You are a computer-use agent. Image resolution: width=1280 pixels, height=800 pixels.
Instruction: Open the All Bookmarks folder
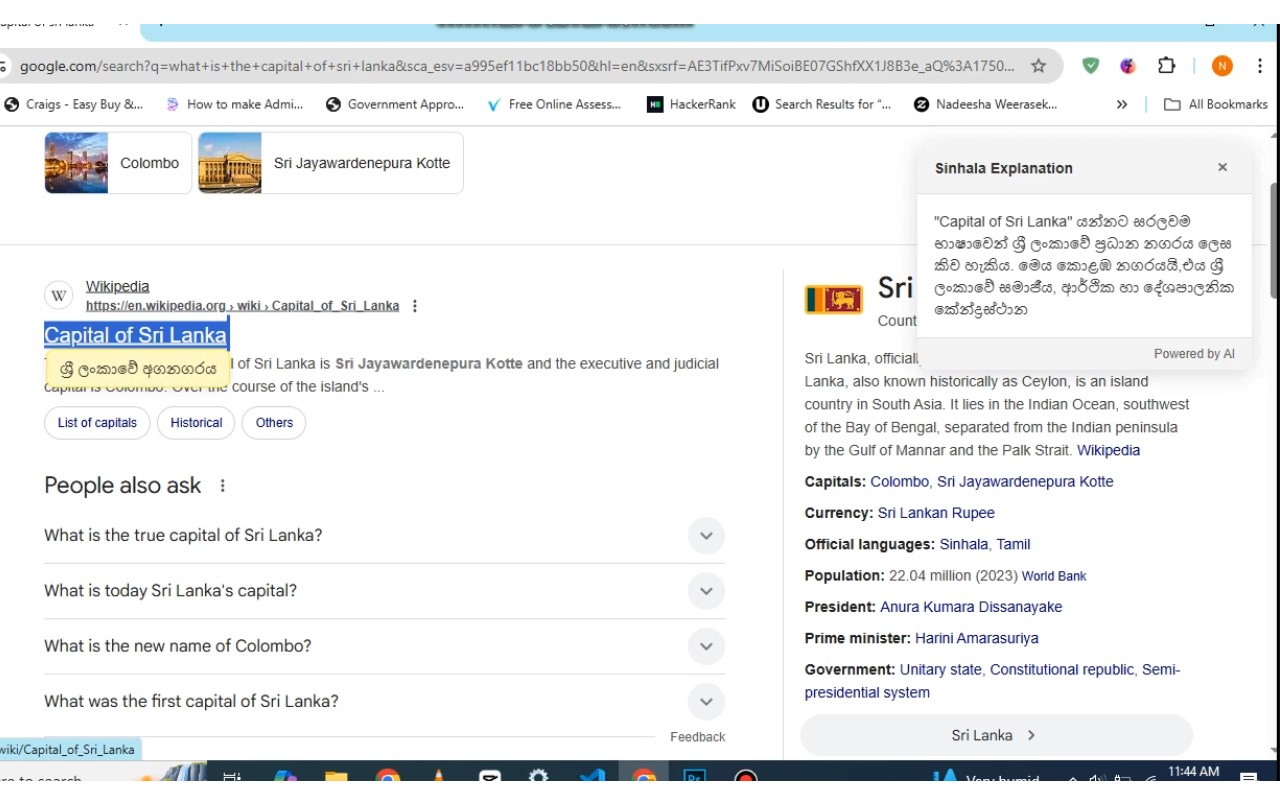(1216, 104)
